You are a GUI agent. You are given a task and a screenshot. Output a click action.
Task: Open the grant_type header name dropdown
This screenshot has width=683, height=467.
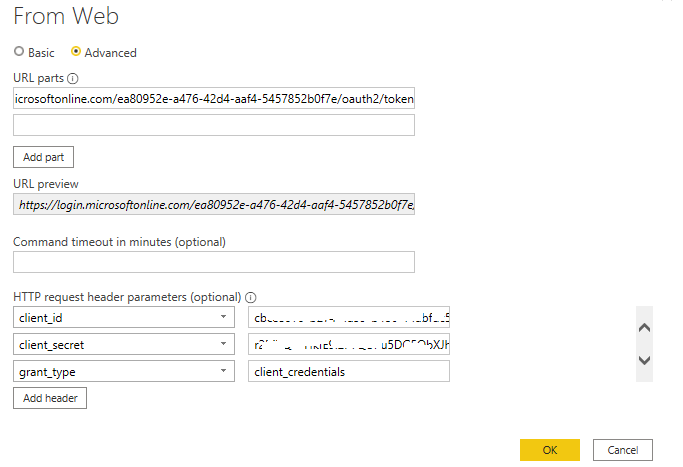pyautogui.click(x=223, y=371)
